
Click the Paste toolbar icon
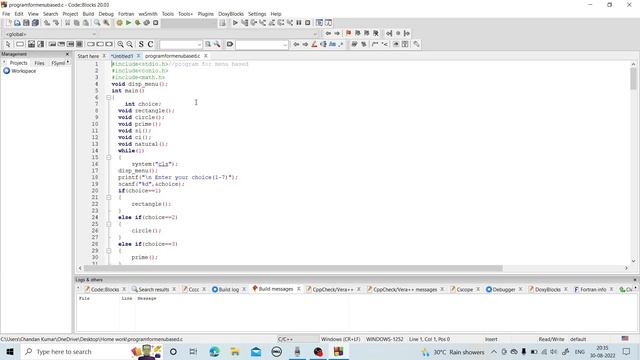85,23
